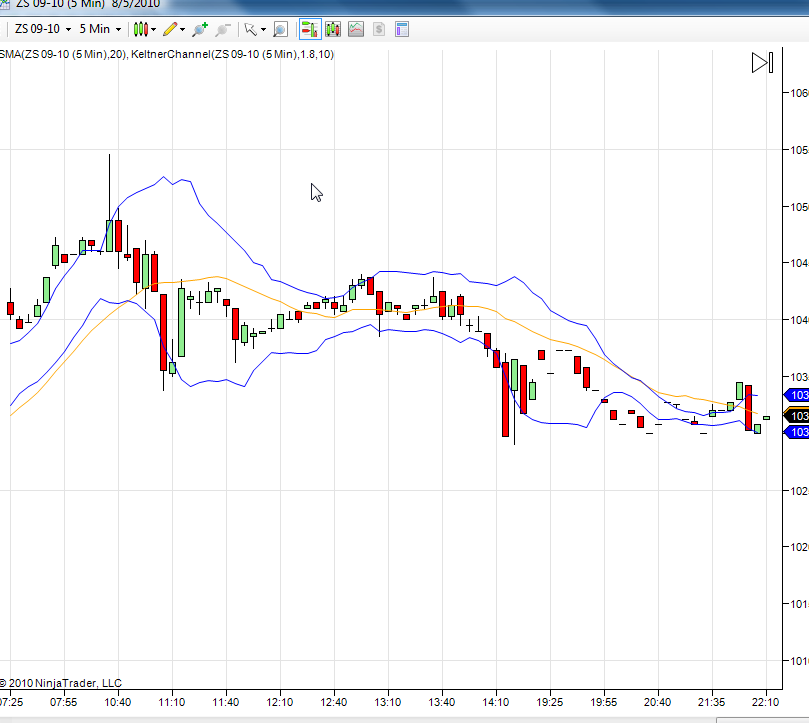Expand the chart style dropdown arrow
Screen dimensions: 809x723
click(154, 29)
